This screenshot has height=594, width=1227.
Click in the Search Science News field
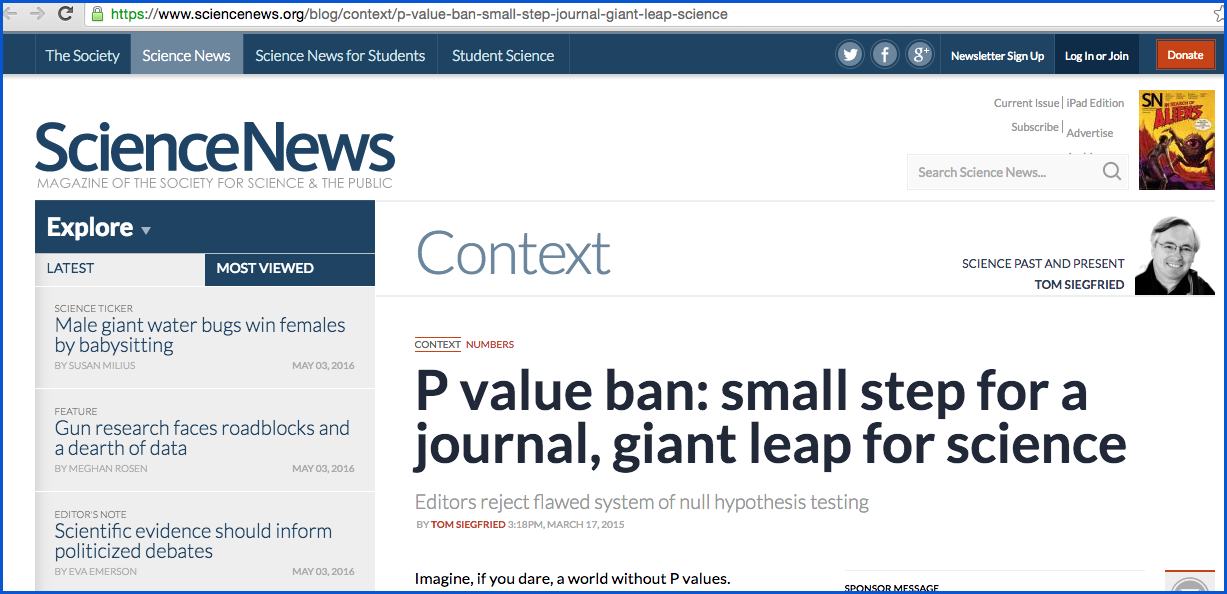[x=1000, y=172]
